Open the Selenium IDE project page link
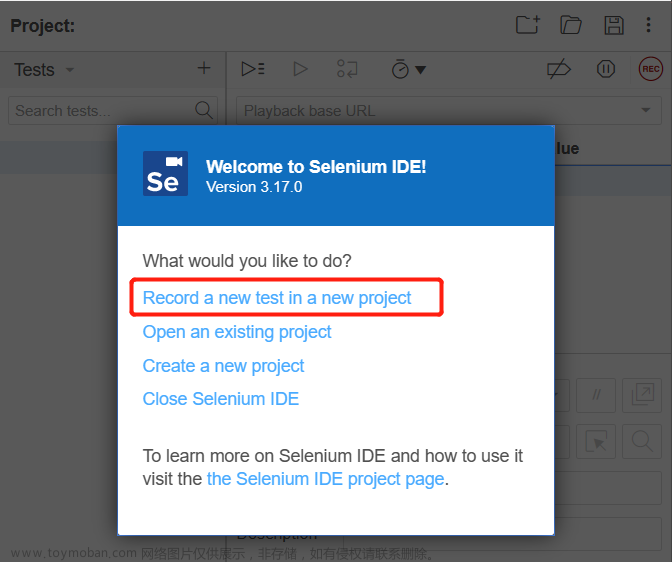The image size is (672, 562). coord(325,479)
